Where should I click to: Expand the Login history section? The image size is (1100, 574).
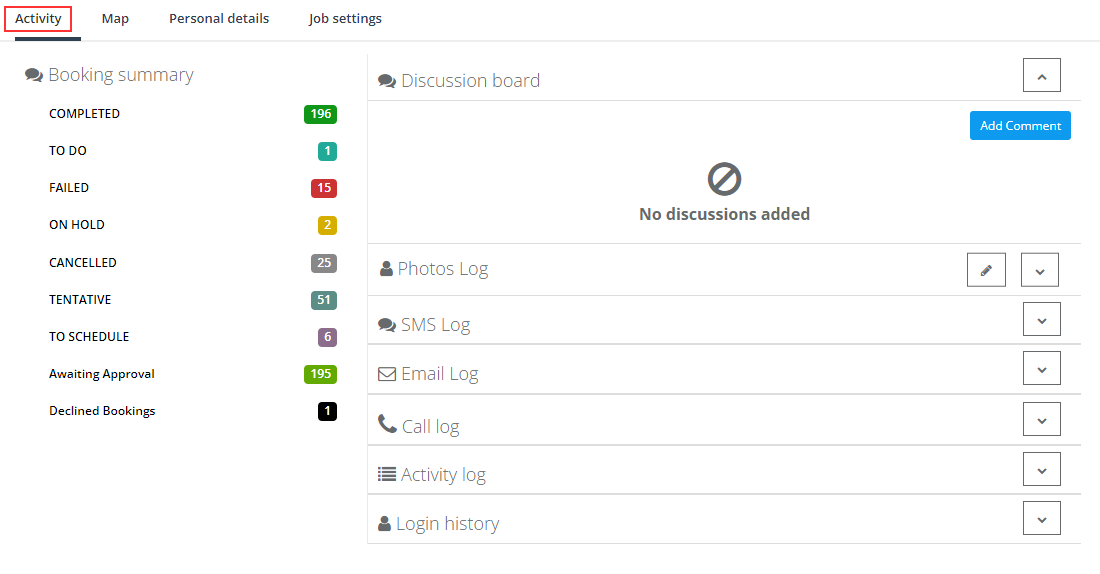tap(1041, 518)
